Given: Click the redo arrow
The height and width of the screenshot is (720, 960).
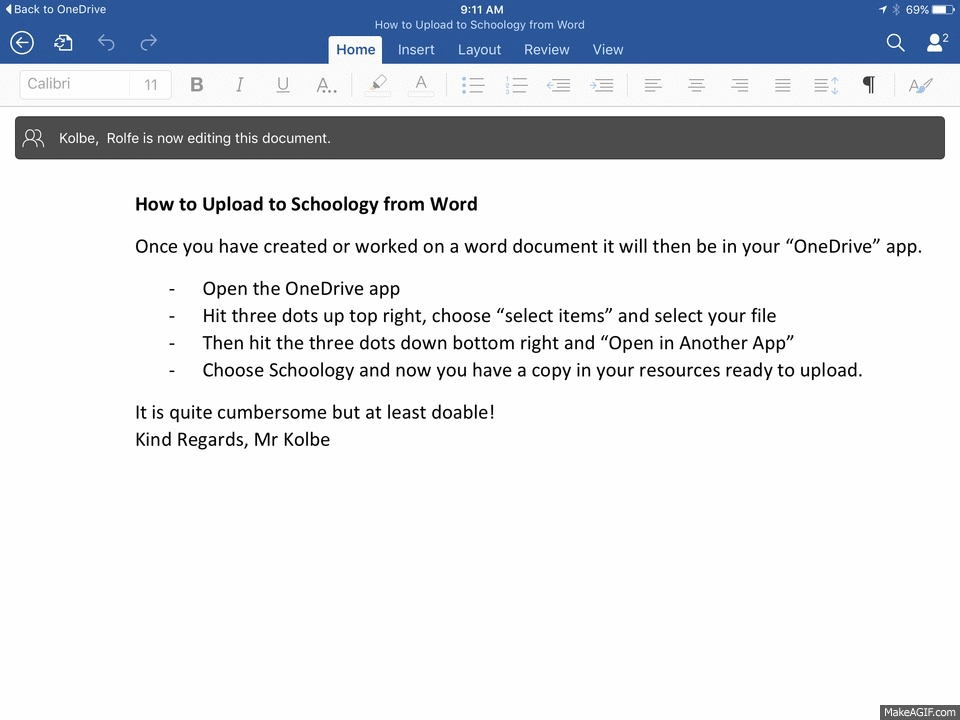Looking at the screenshot, I should pyautogui.click(x=149, y=43).
